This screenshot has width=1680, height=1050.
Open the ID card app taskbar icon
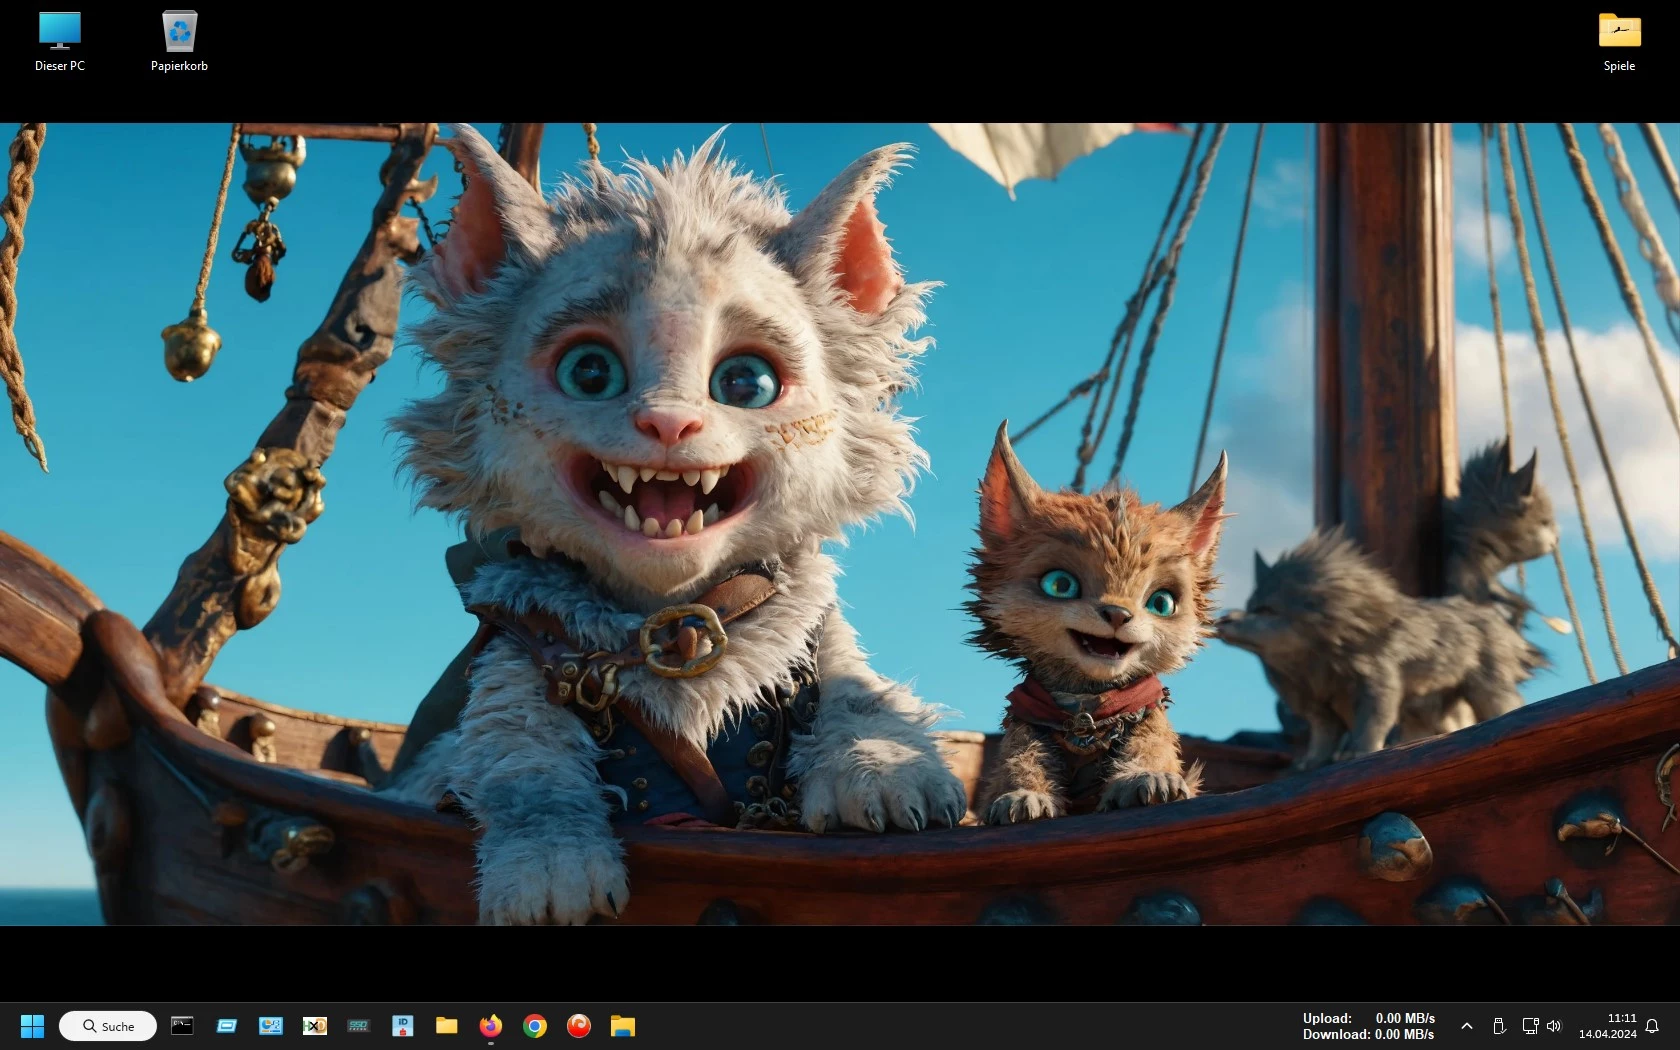click(x=403, y=1025)
